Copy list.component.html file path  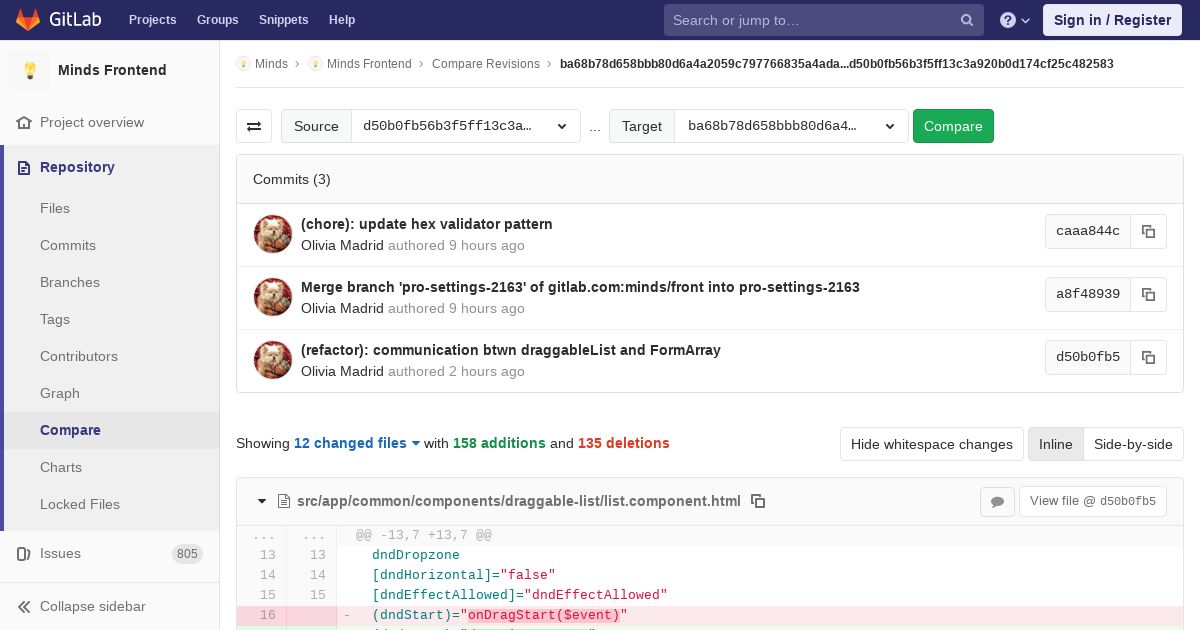coord(758,501)
